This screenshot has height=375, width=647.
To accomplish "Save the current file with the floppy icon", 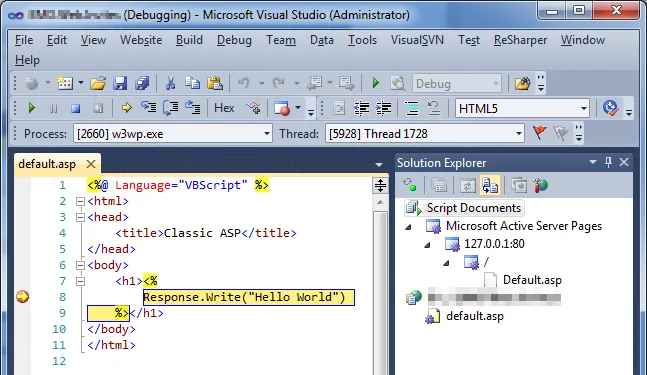I will tap(120, 83).
